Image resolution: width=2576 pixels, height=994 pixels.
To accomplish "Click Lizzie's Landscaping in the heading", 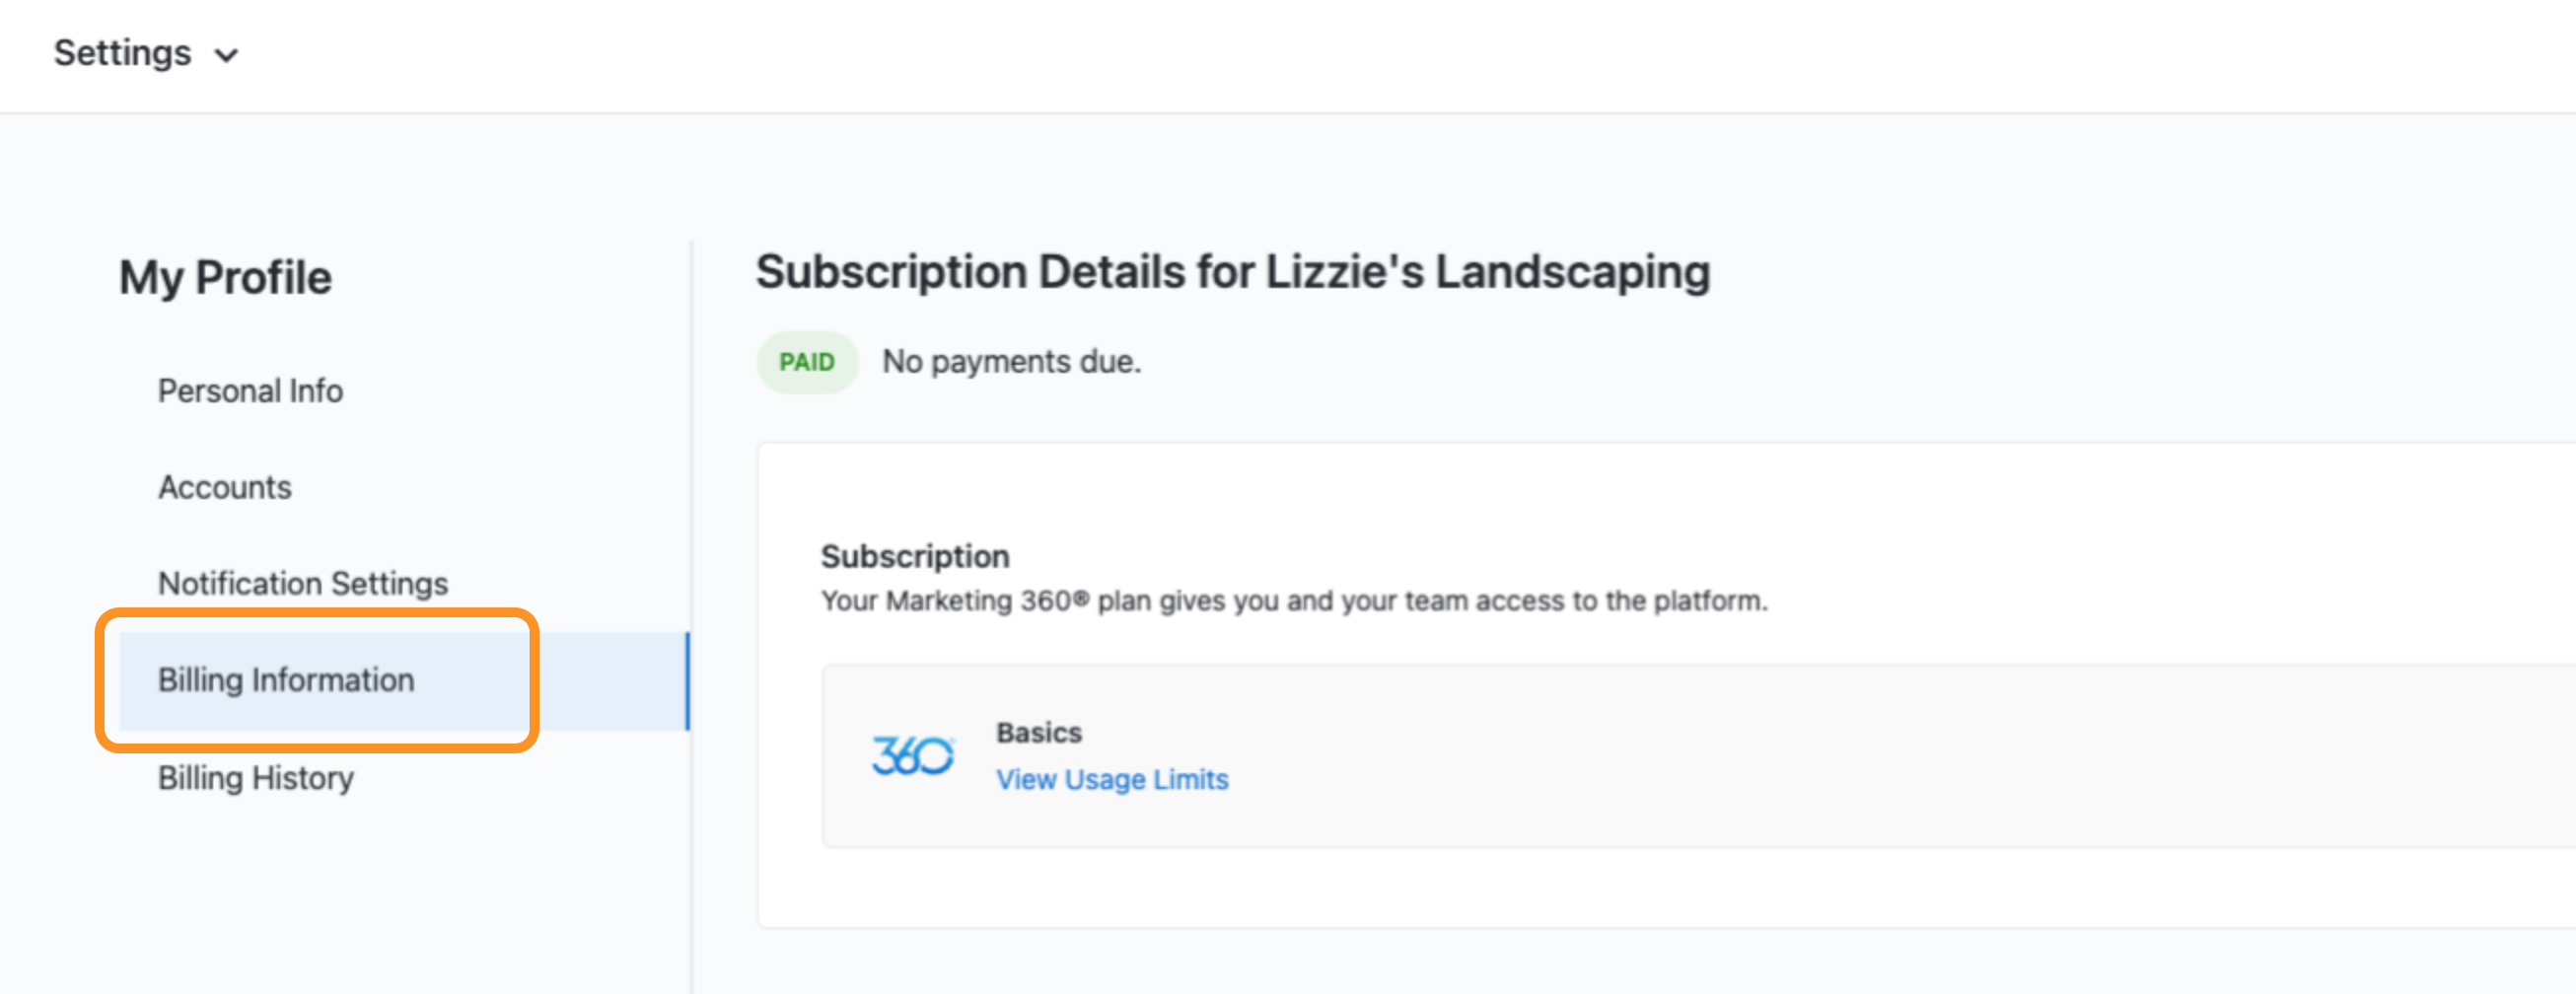I will (x=1488, y=272).
